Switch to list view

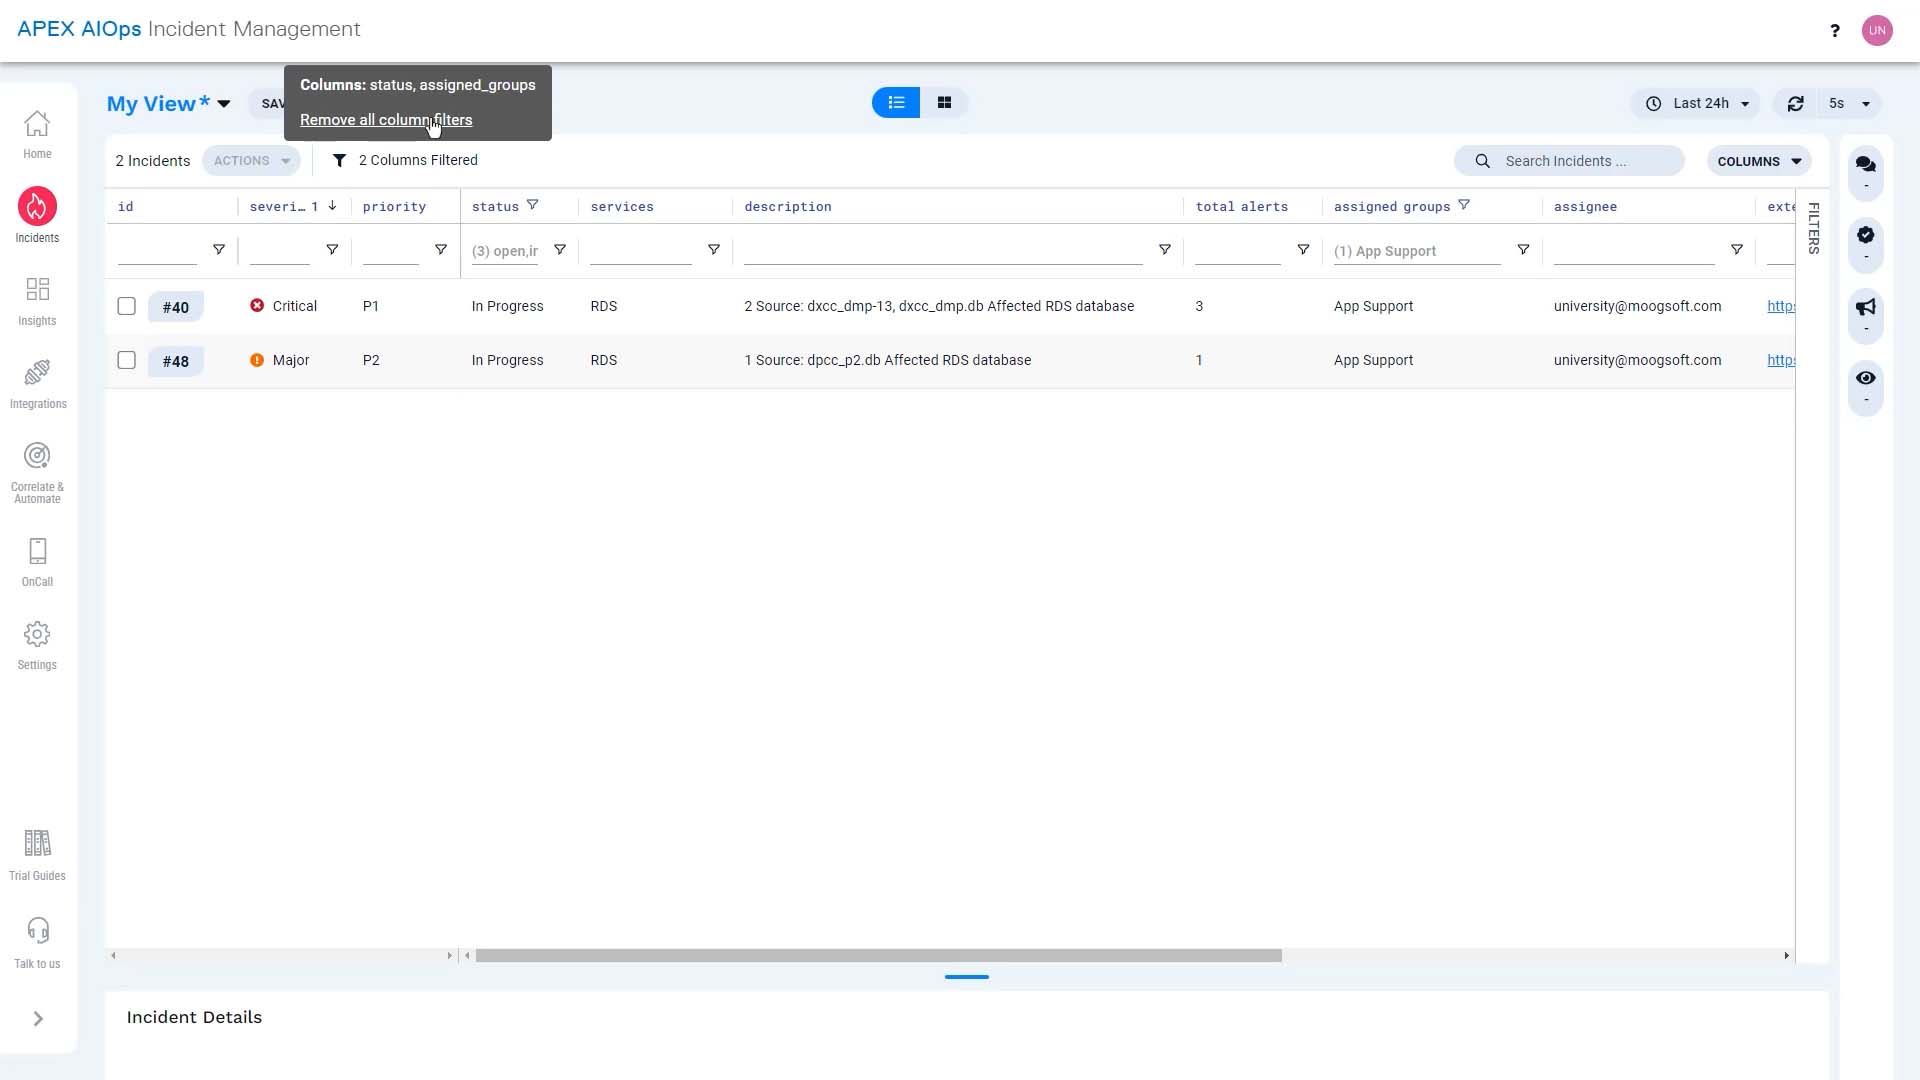(896, 102)
